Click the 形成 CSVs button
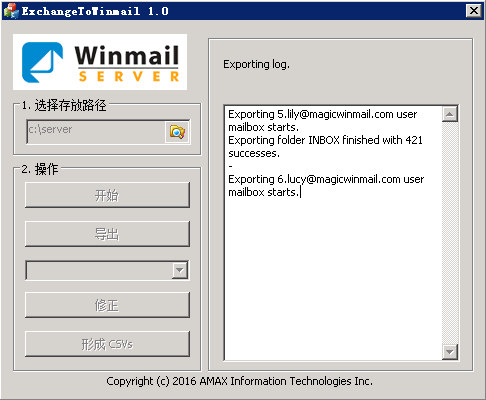The width and height of the screenshot is (486, 400). [x=107, y=344]
